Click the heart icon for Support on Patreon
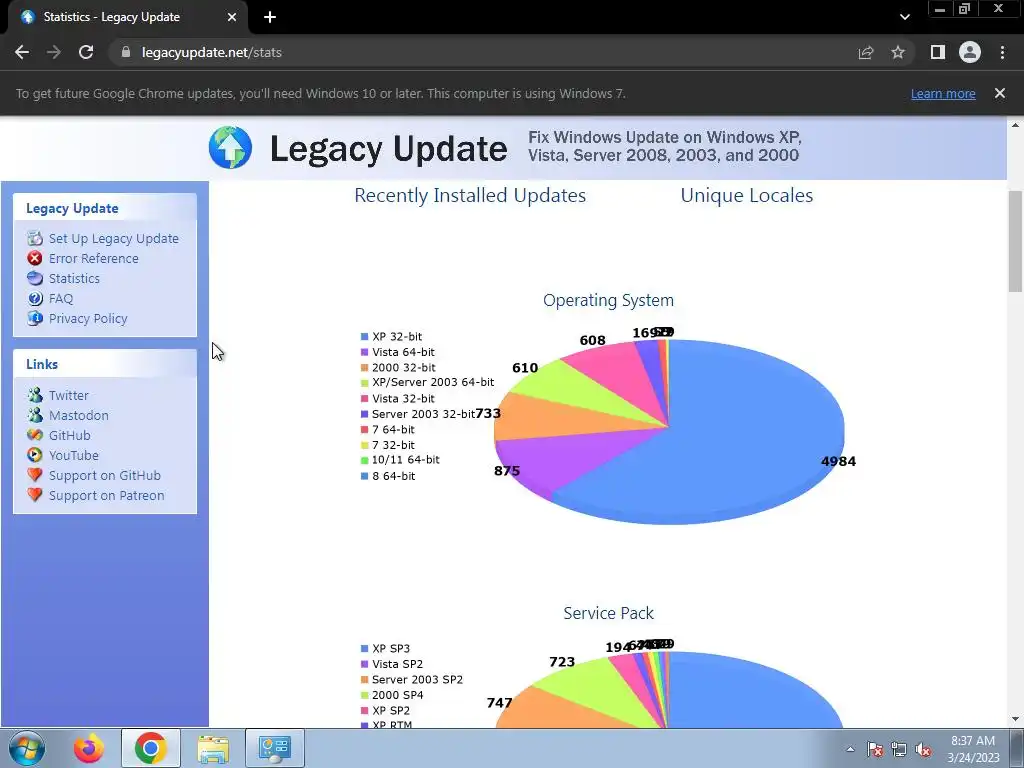1024x768 pixels. pyautogui.click(x=35, y=495)
